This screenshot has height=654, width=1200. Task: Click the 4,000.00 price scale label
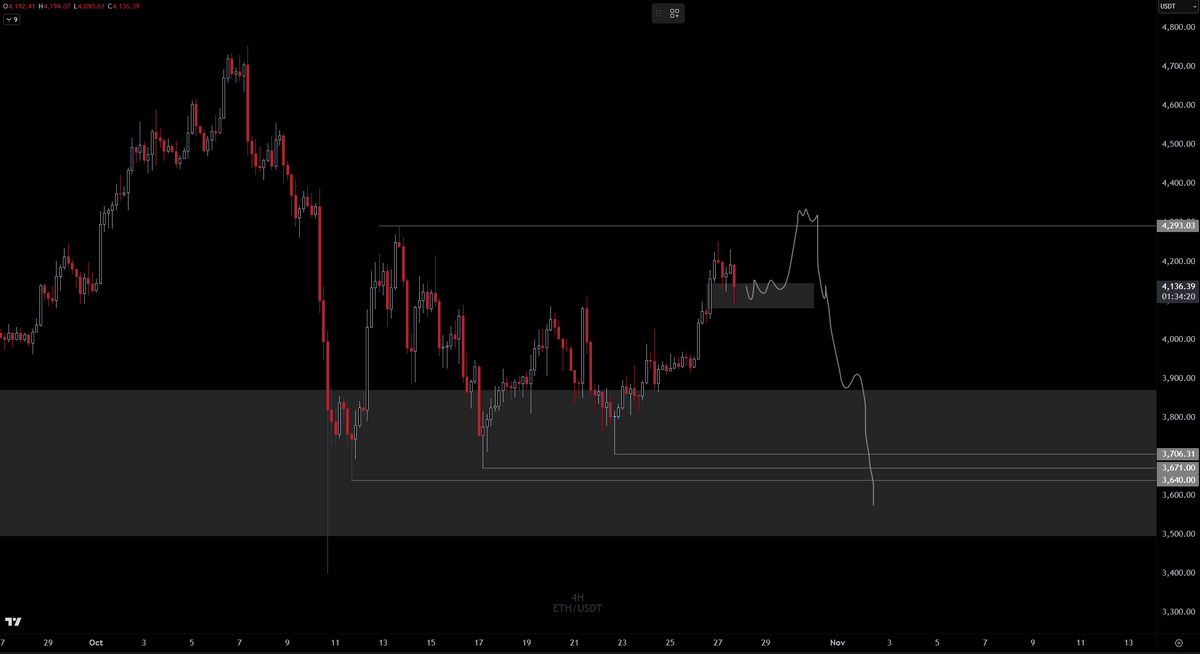click(1179, 339)
